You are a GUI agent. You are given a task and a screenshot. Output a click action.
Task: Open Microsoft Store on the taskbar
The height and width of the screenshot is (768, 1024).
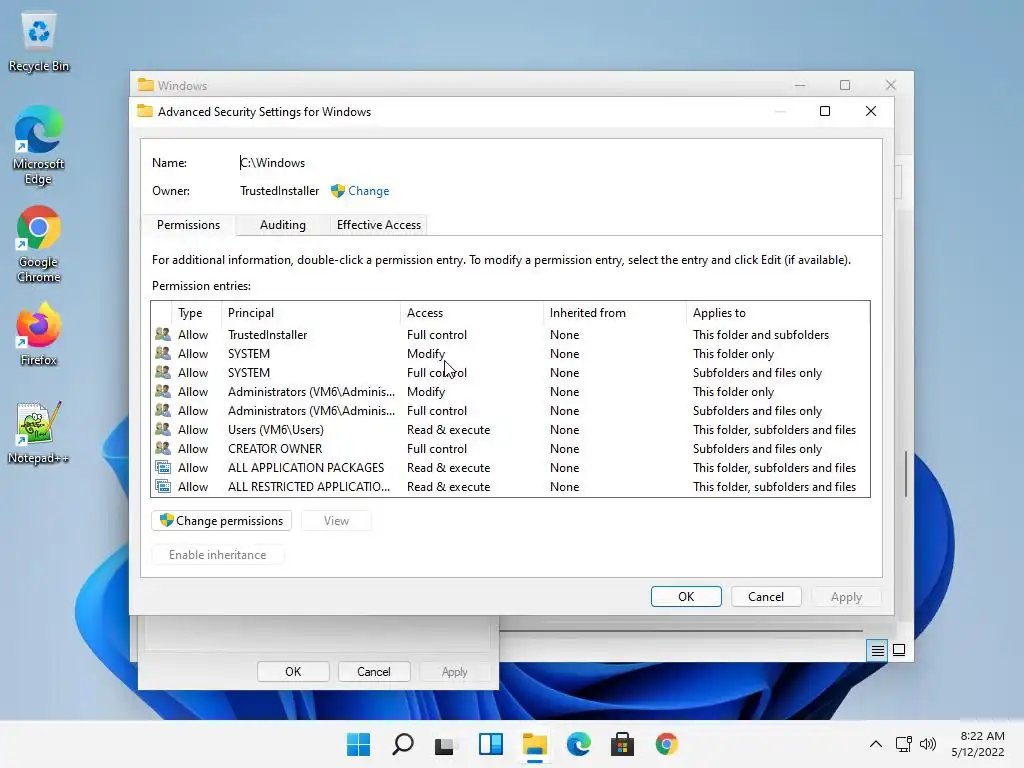pyautogui.click(x=622, y=744)
